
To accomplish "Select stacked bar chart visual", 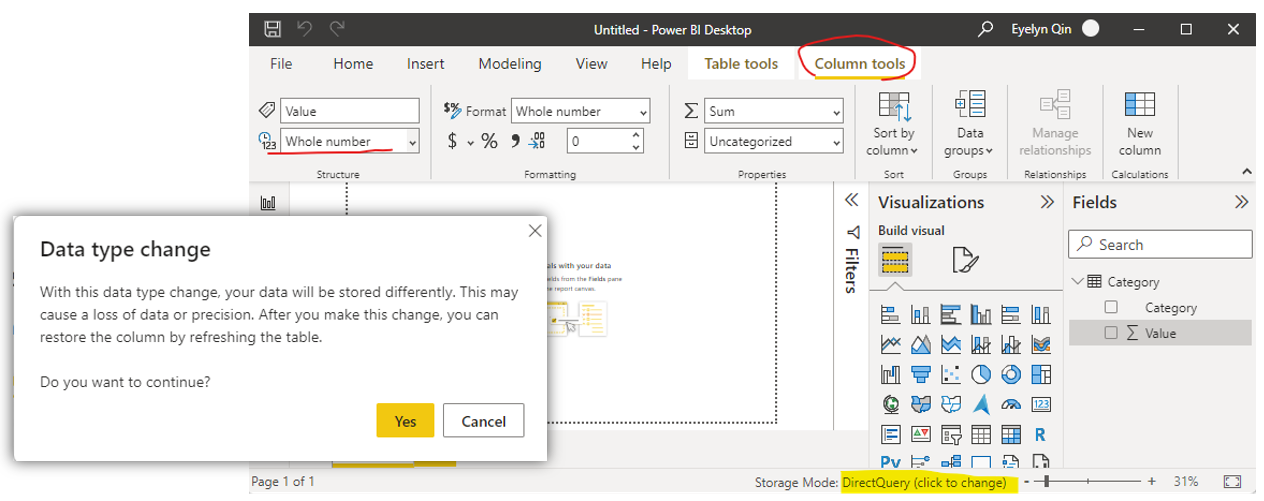I will point(890,315).
